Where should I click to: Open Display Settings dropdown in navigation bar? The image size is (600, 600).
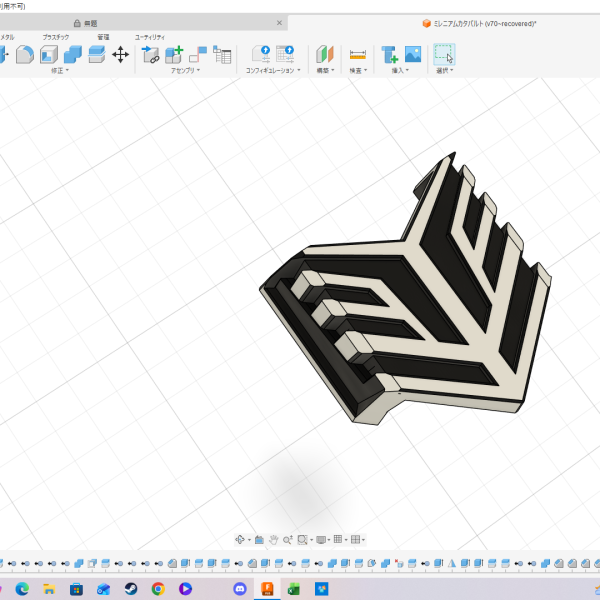pos(322,539)
